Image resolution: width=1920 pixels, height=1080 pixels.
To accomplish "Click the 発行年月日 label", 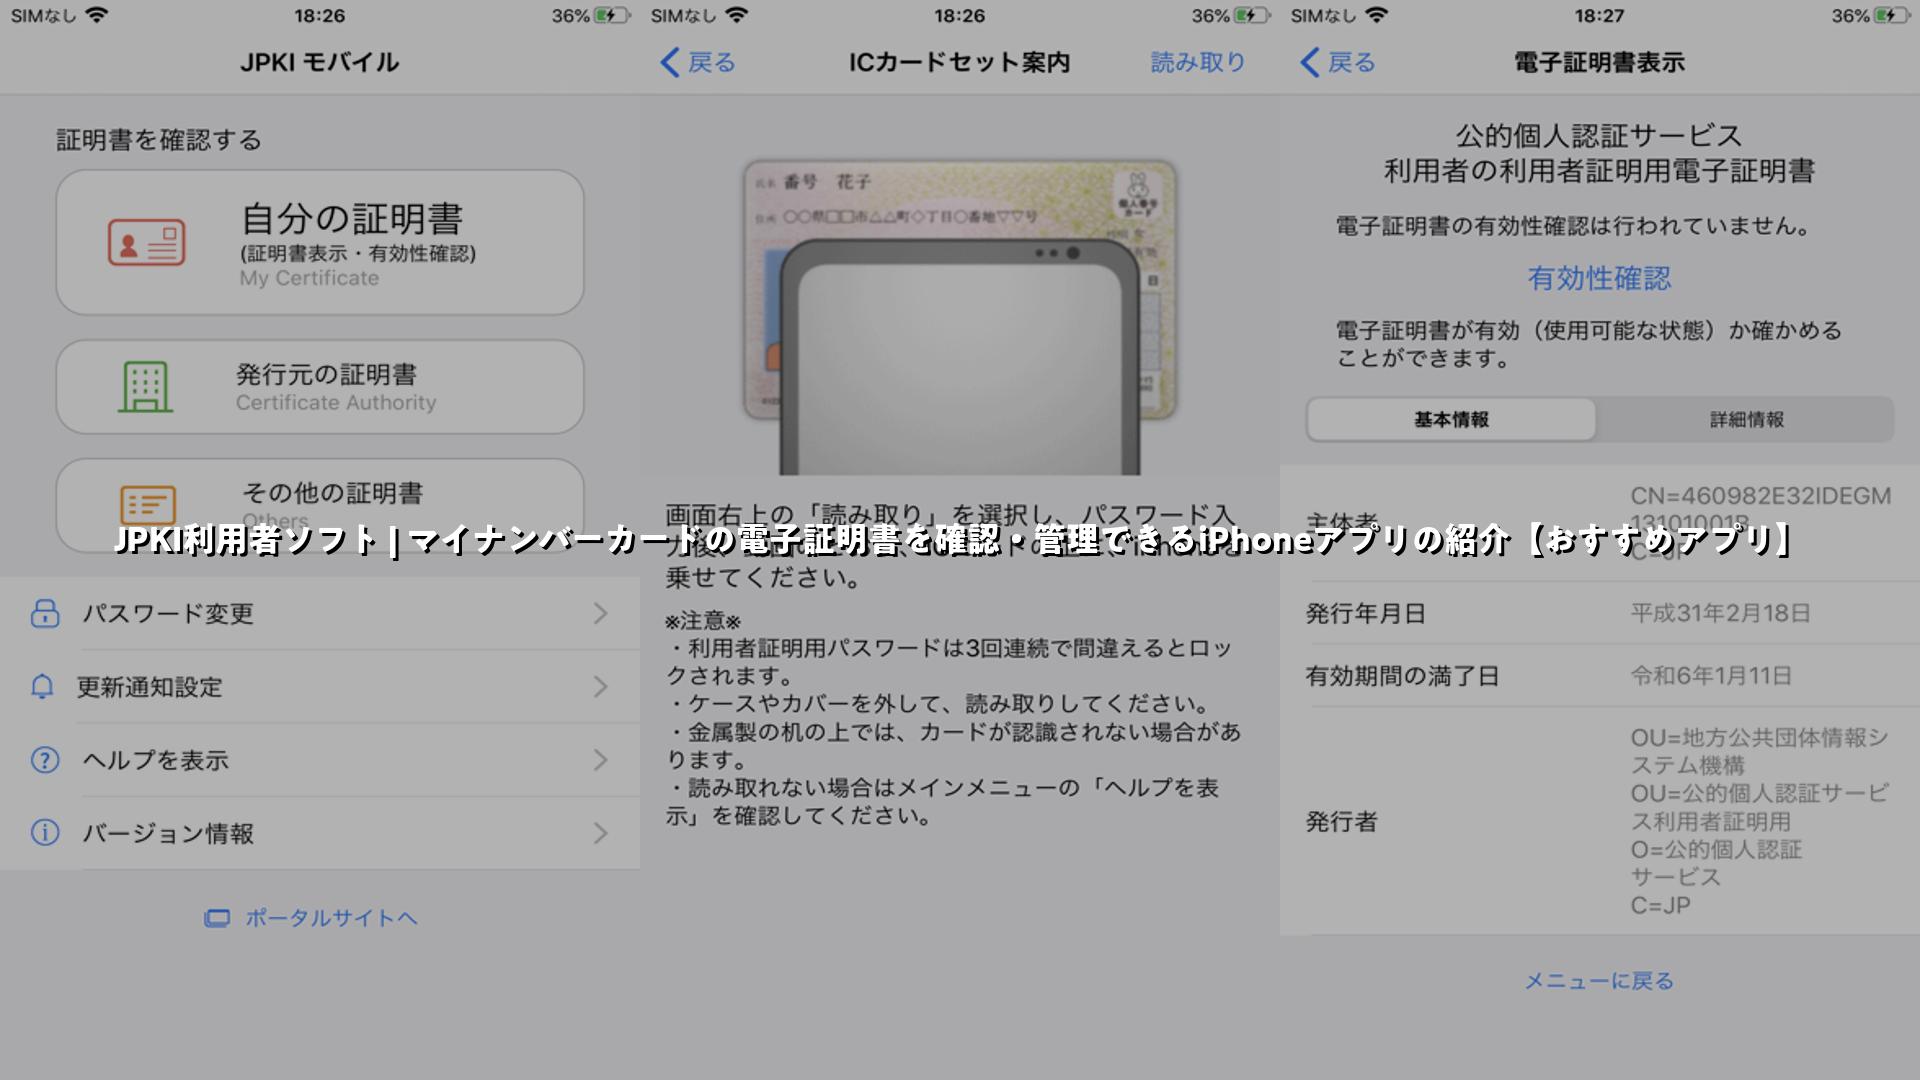I will [x=1365, y=613].
